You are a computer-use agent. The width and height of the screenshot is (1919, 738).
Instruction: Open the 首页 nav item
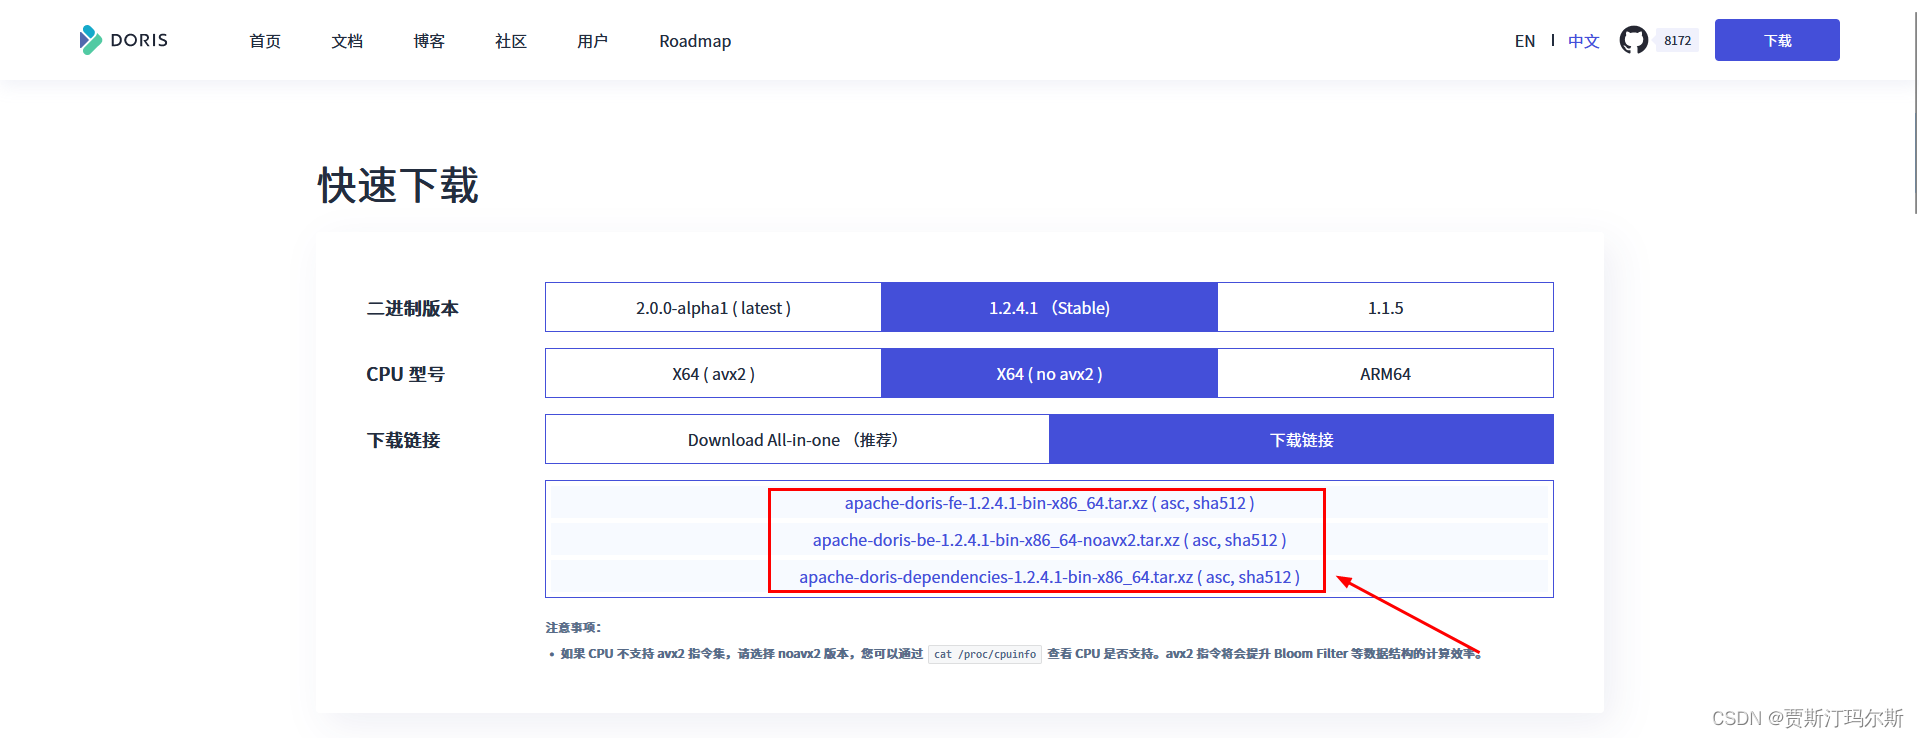coord(265,41)
